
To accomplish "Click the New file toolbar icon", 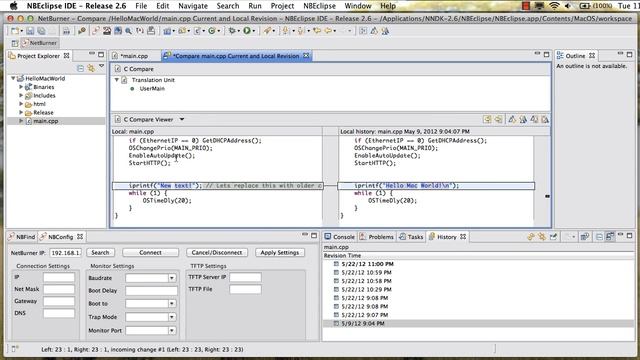I will point(15,31).
